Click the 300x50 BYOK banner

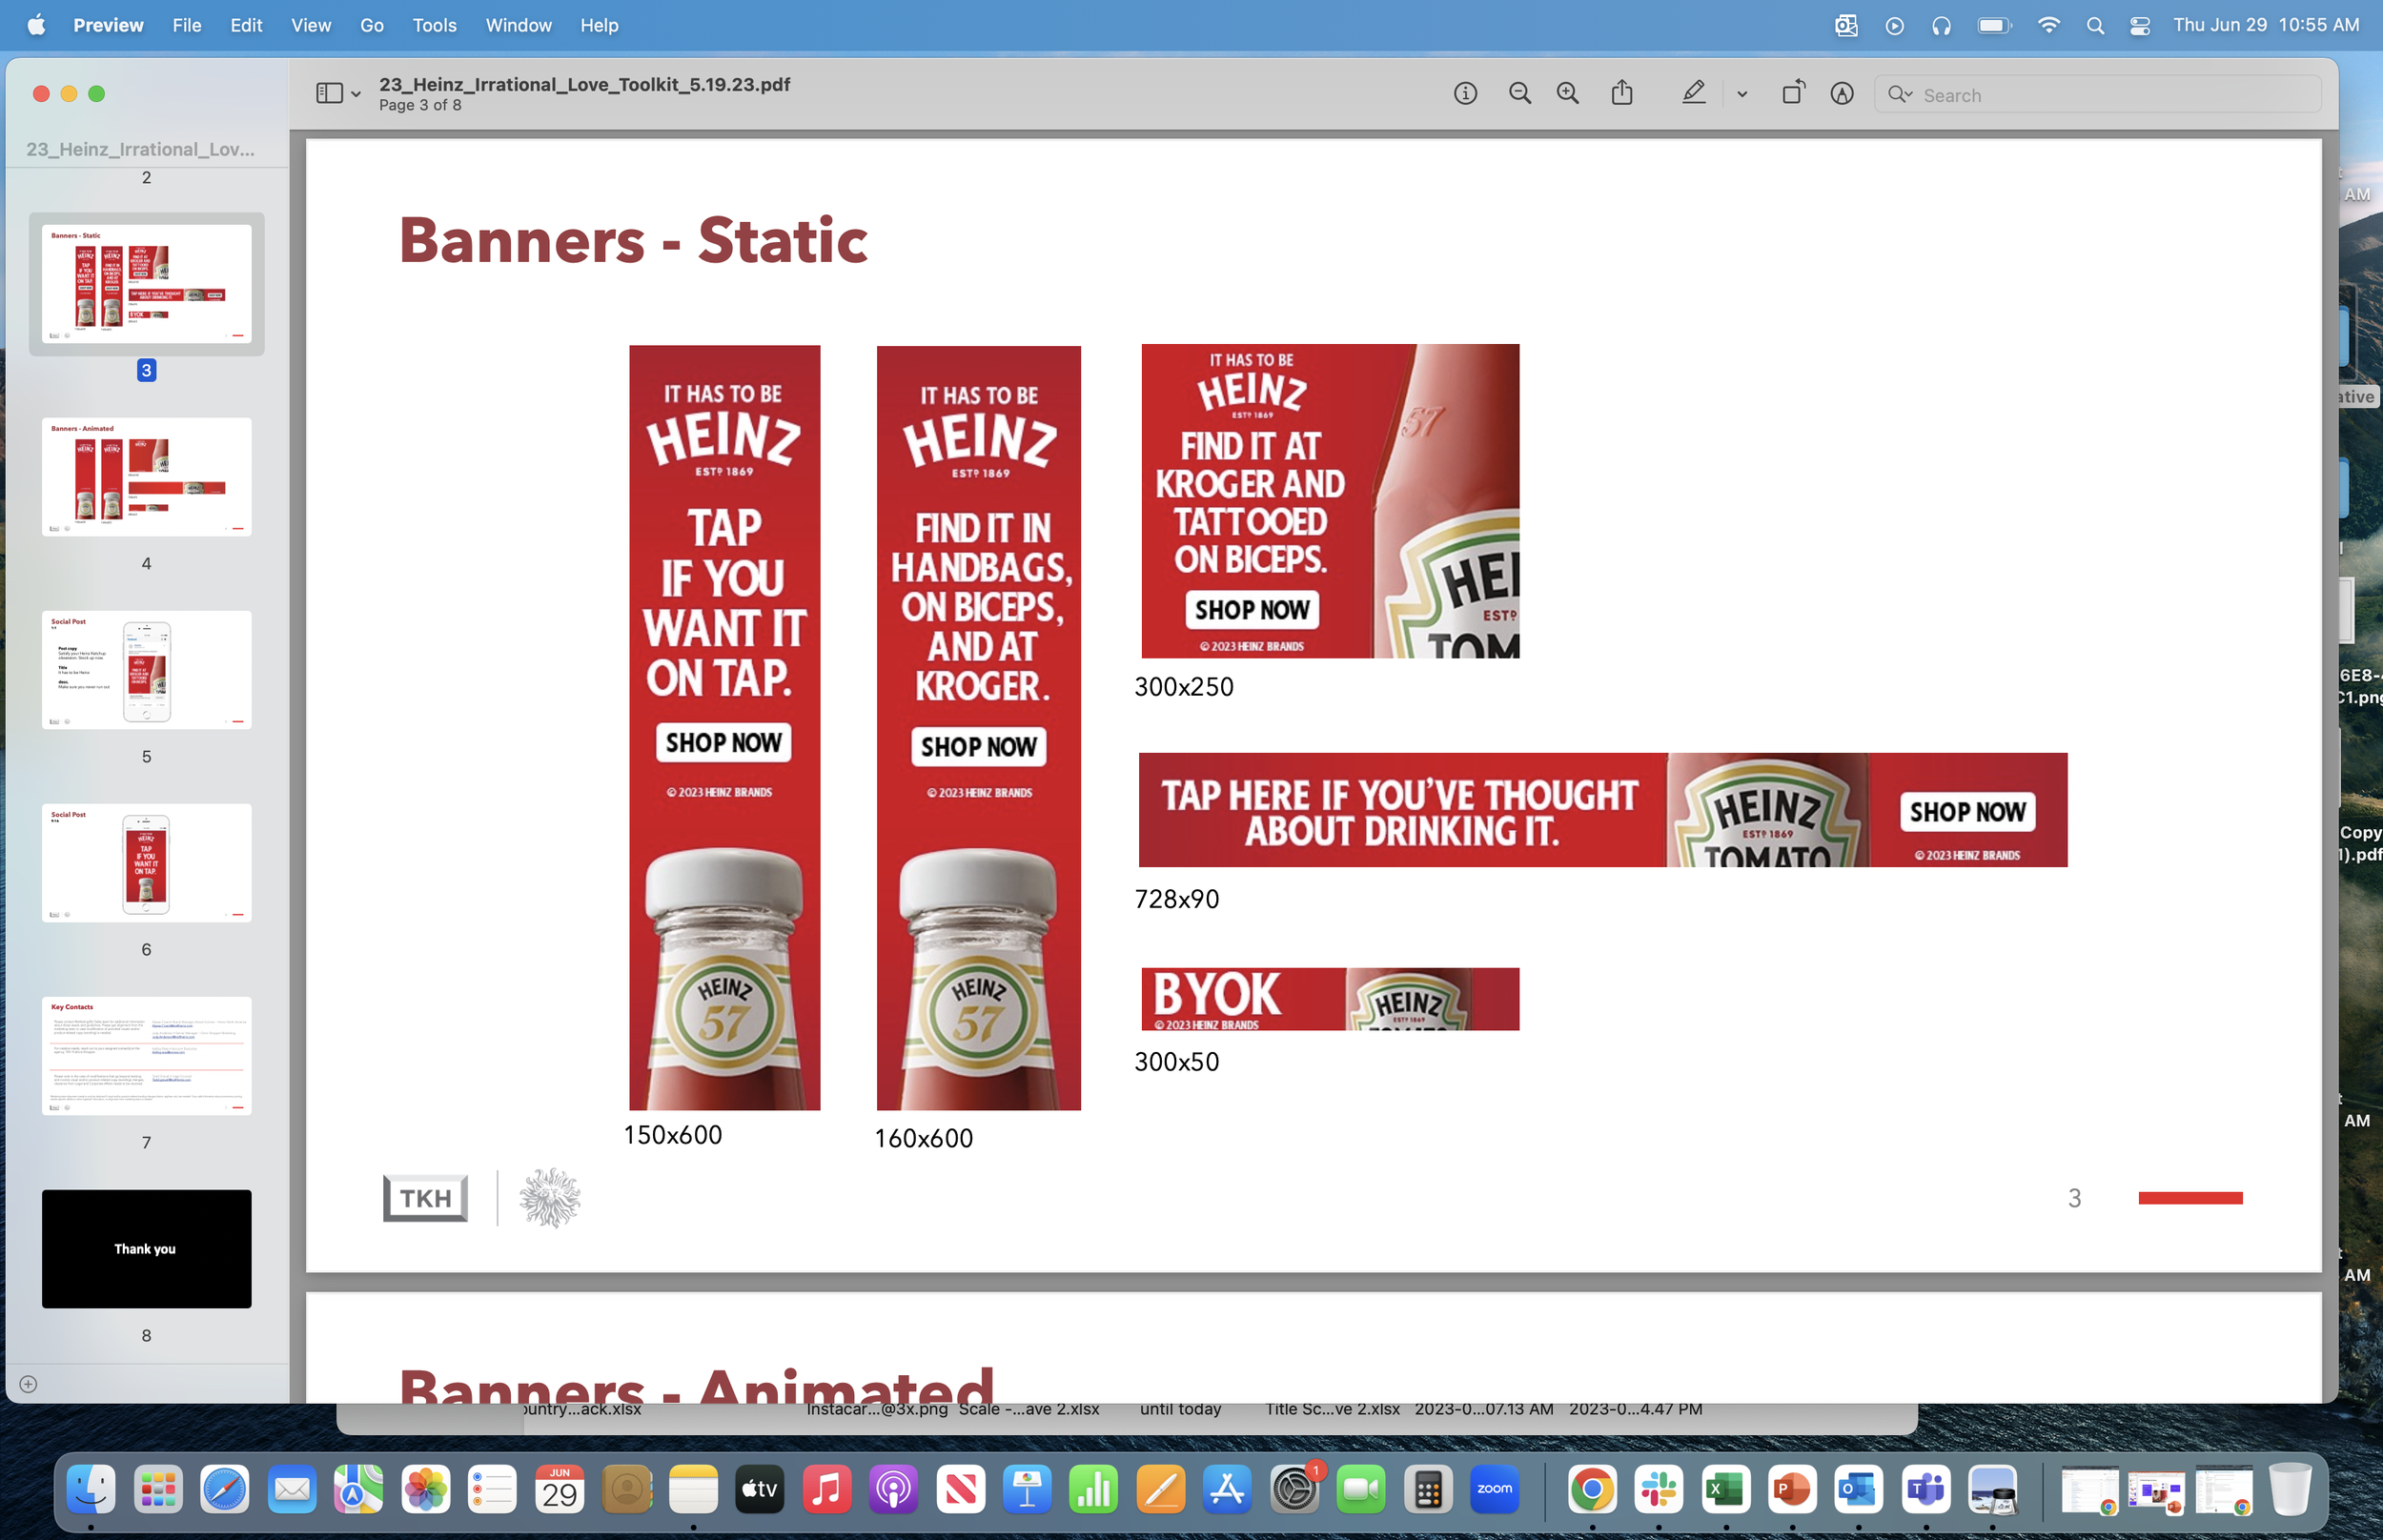1330,999
